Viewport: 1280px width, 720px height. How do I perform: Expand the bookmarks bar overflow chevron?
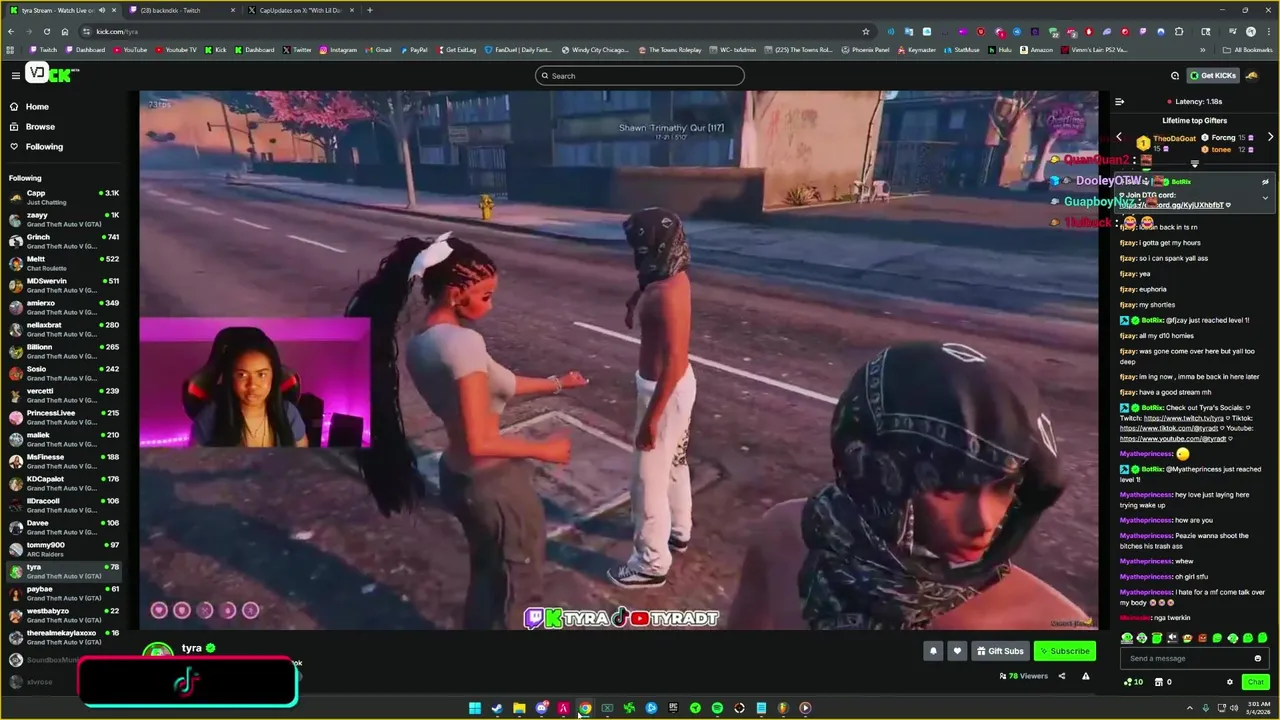click(1203, 50)
